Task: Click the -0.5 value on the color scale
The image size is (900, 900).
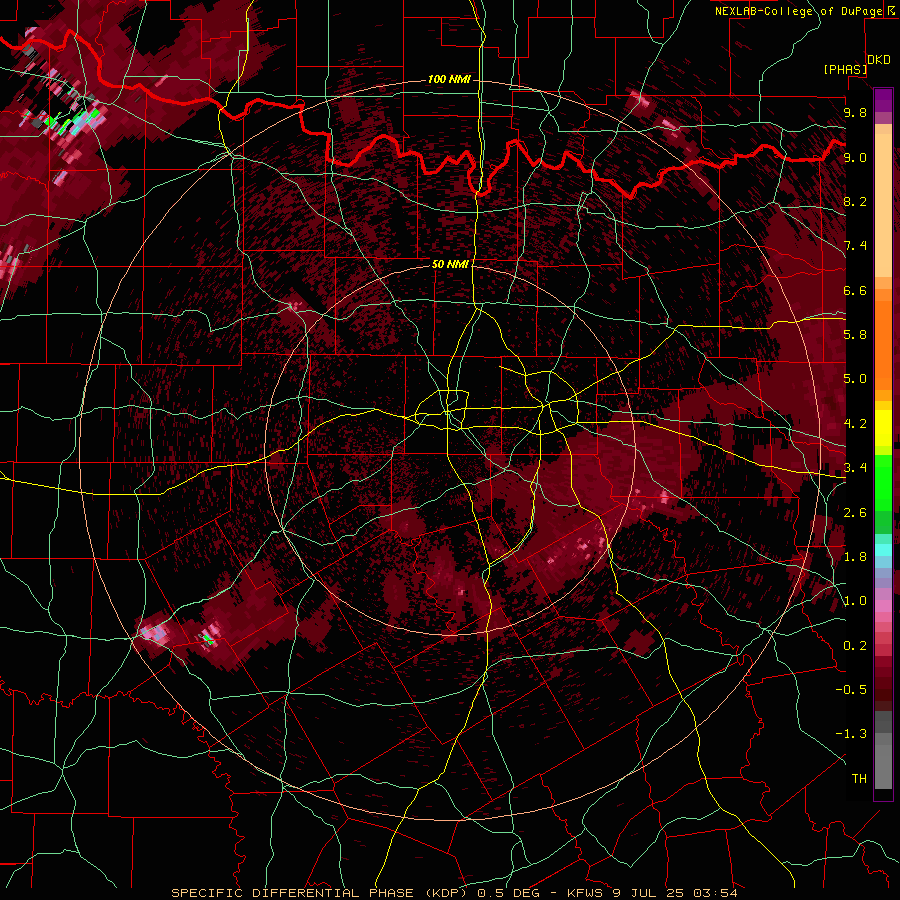Action: [851, 690]
